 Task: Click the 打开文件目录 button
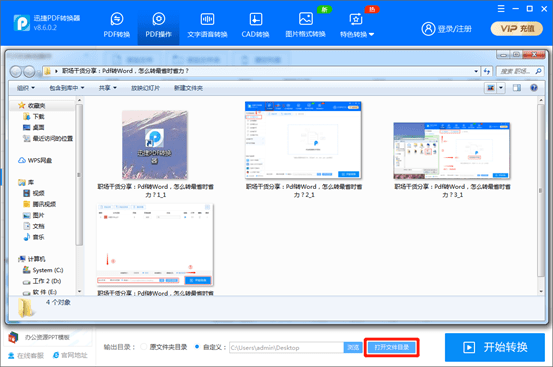(391, 348)
